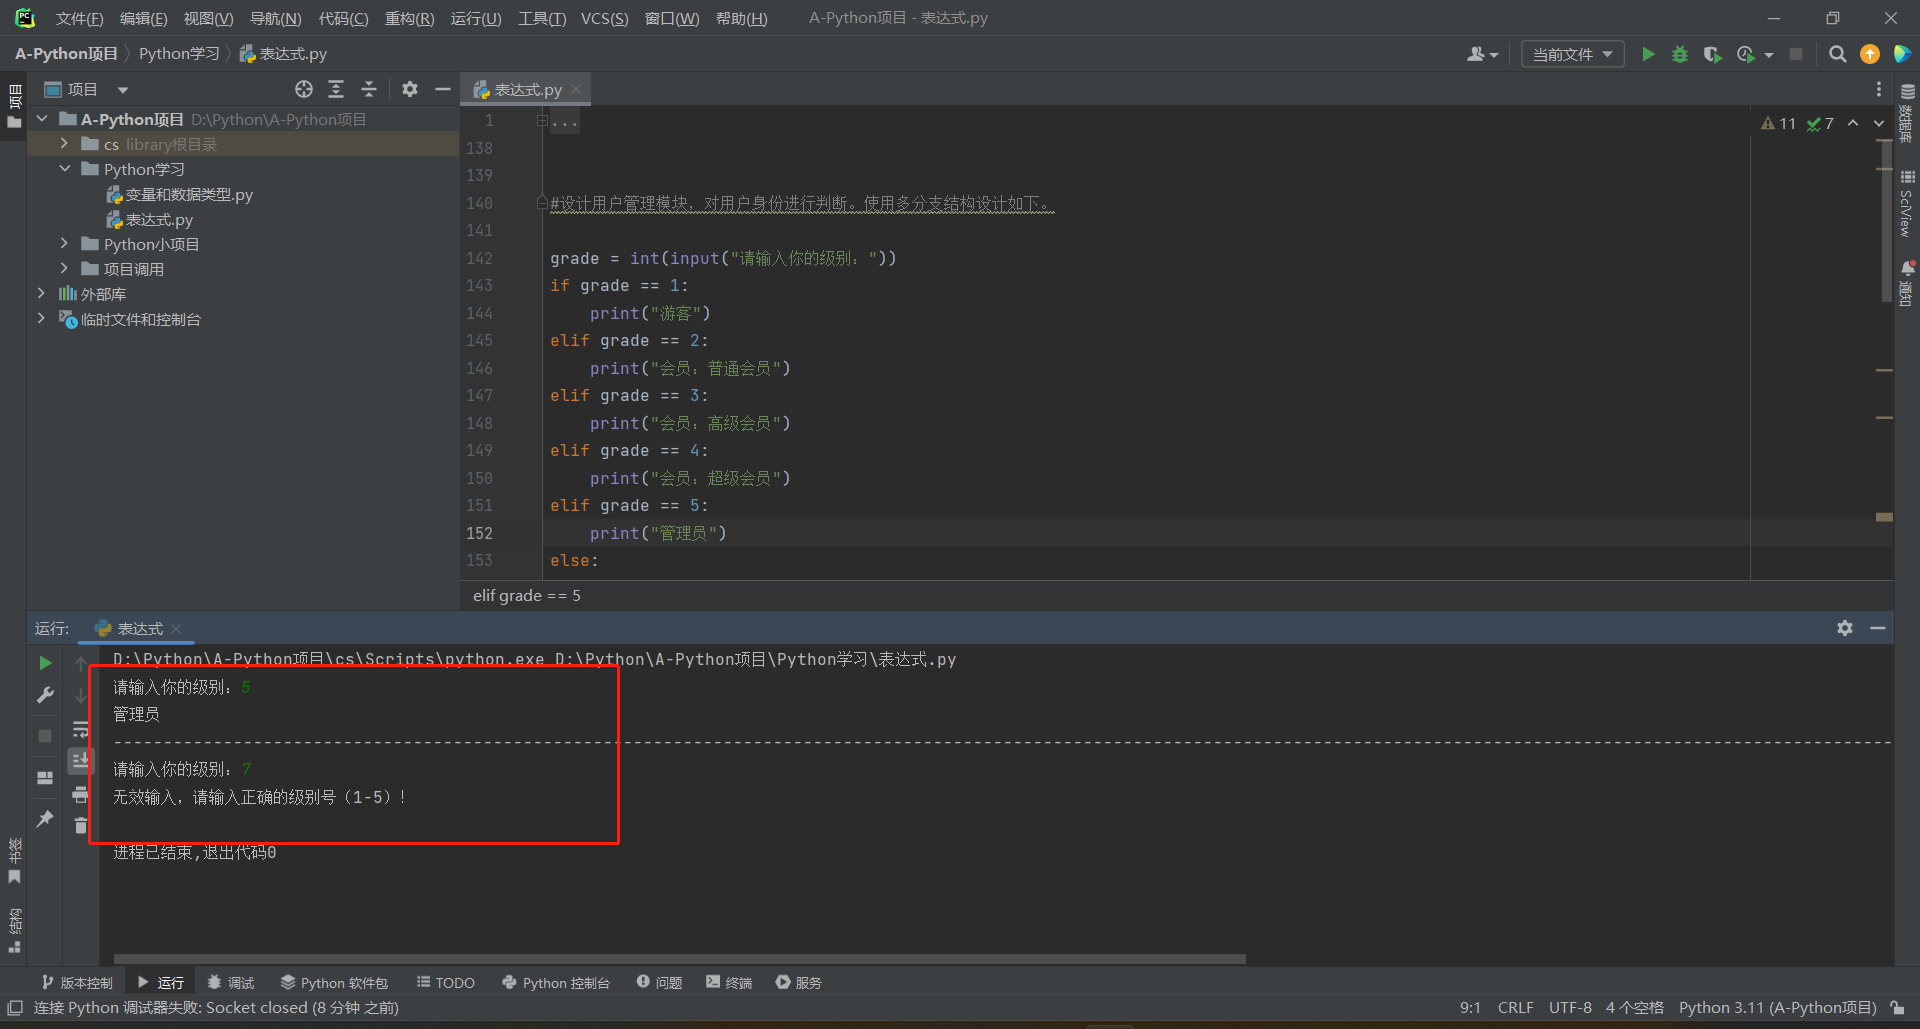Click the locate file target icon in project panel
The width and height of the screenshot is (1920, 1029).
click(304, 89)
